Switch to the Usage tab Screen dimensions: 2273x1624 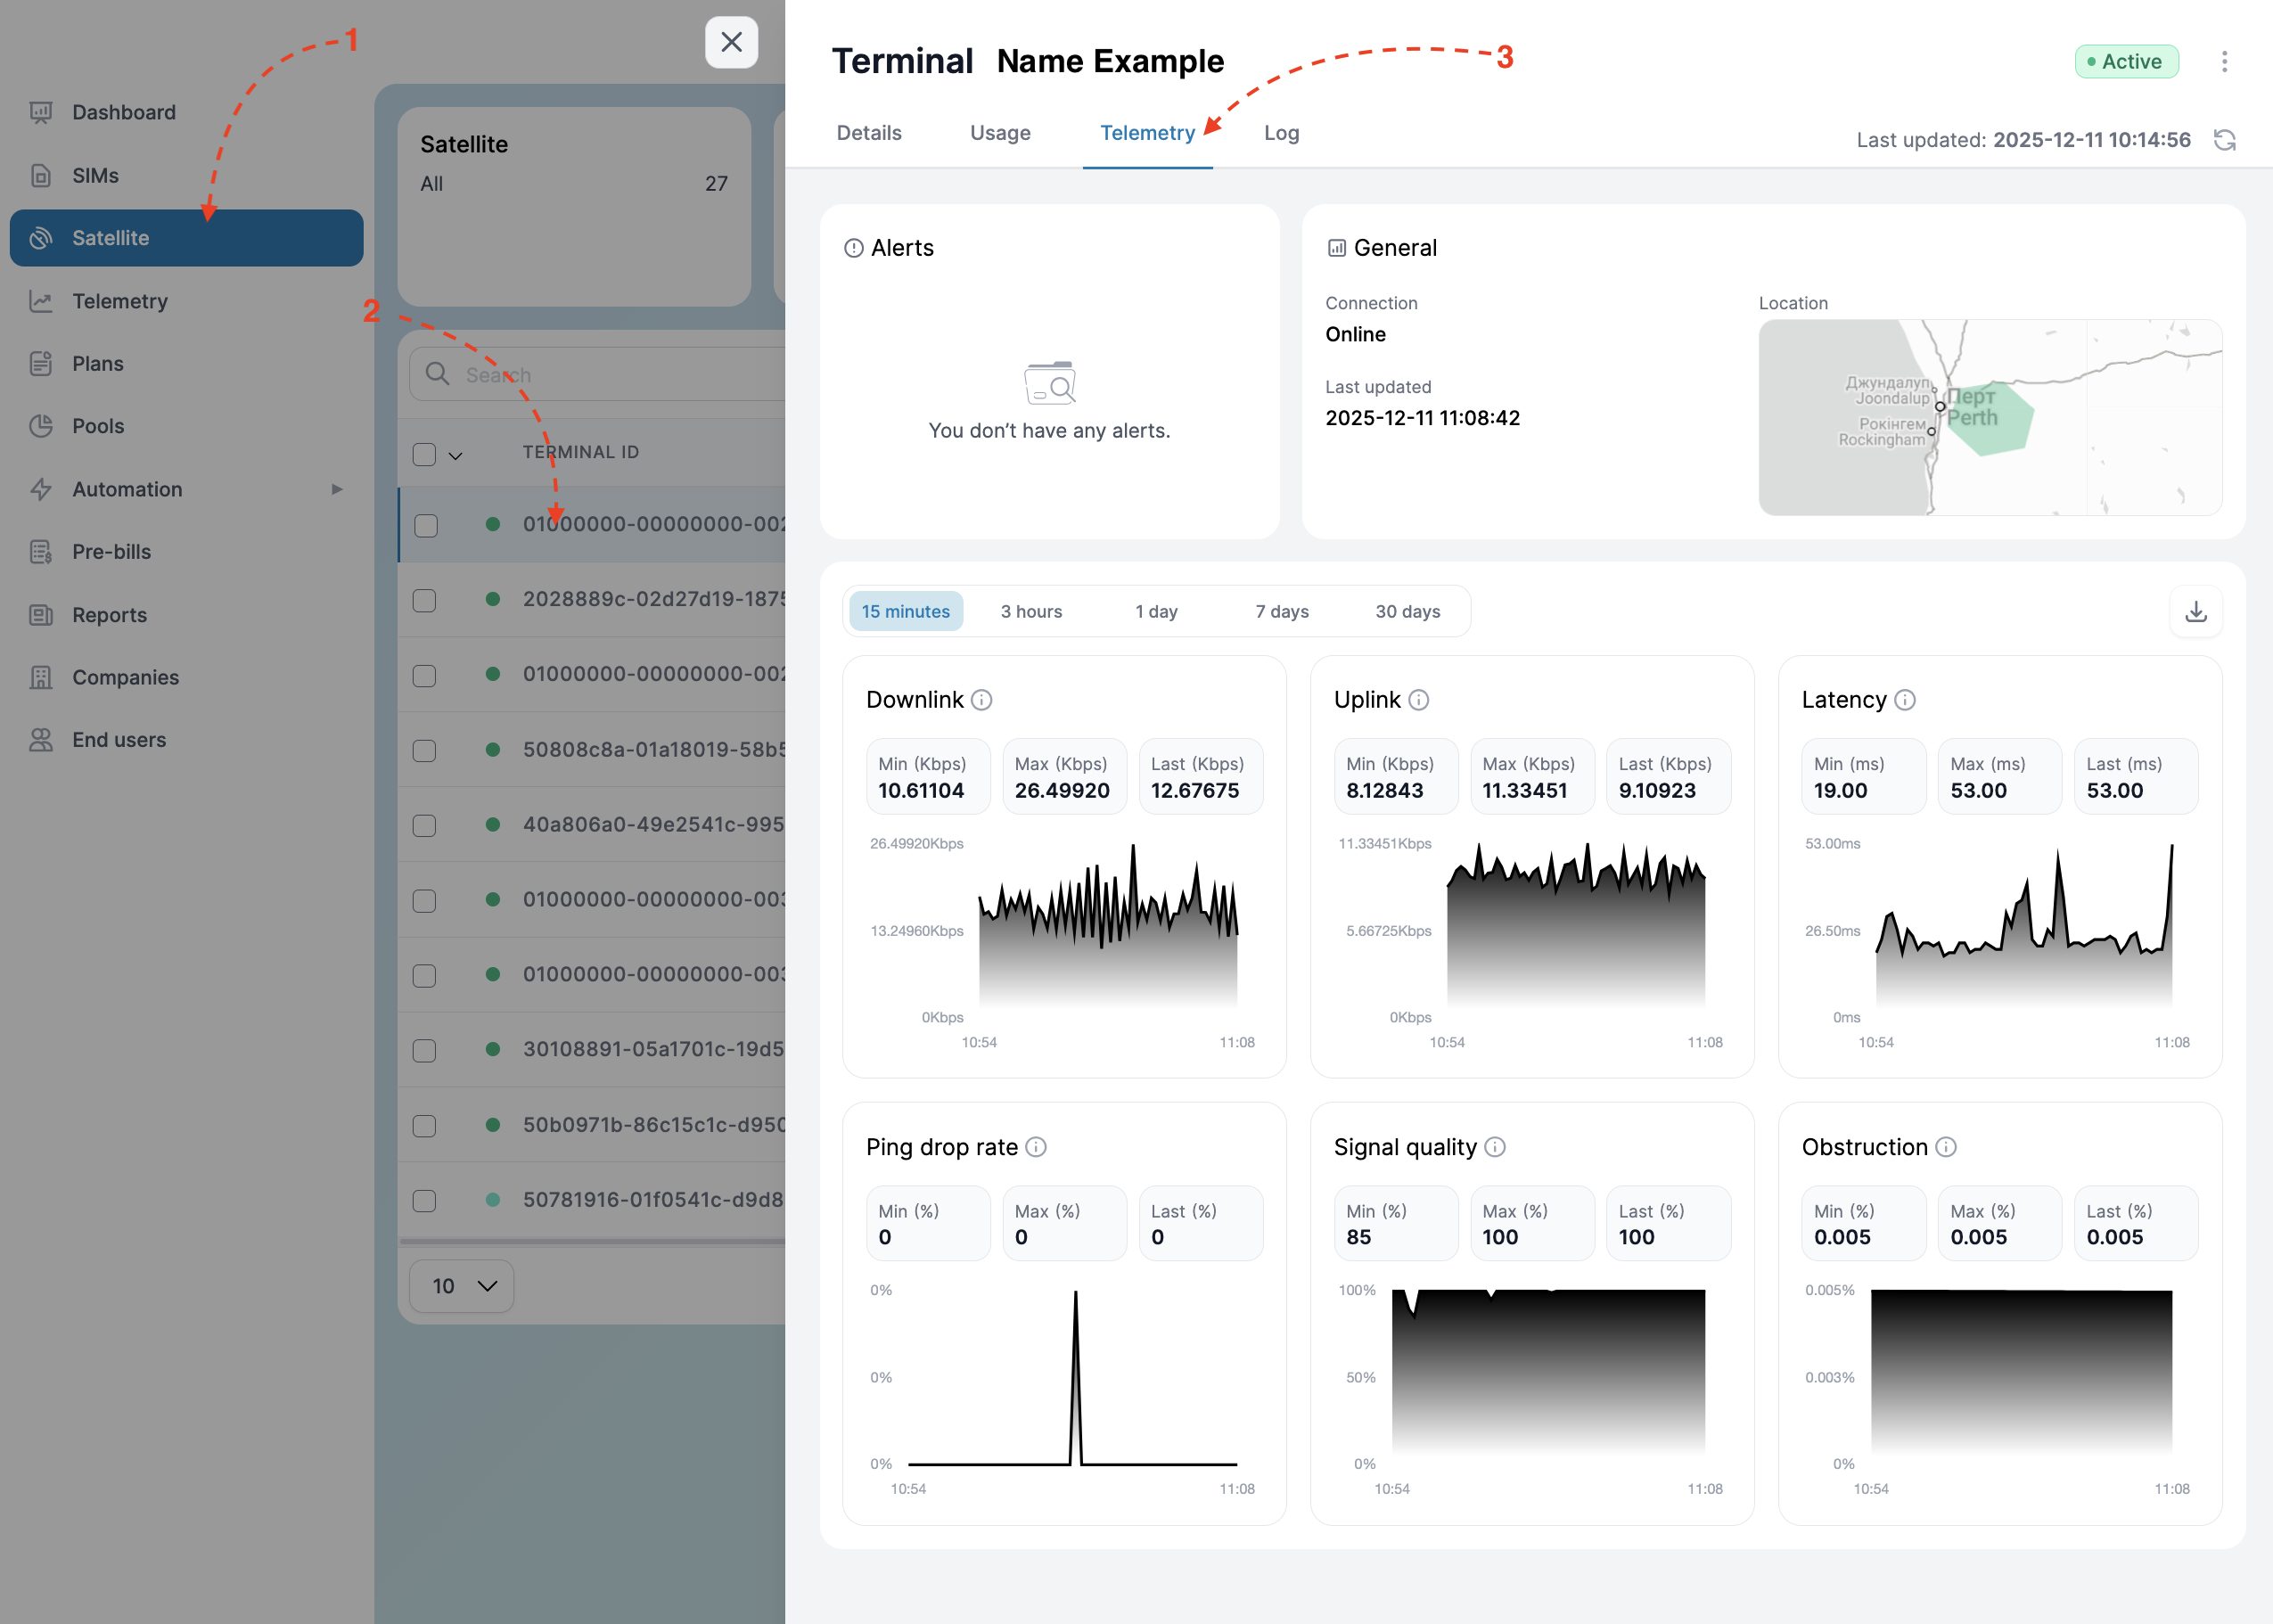point(1000,133)
